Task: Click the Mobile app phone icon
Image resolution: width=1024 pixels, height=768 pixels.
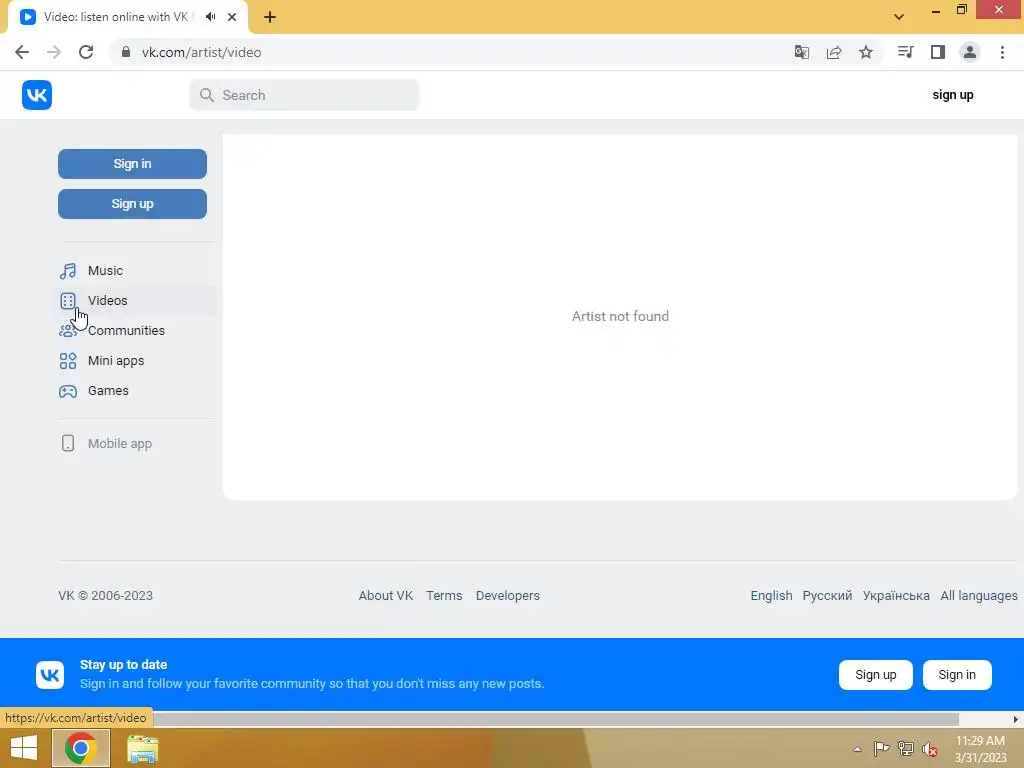Action: pyautogui.click(x=68, y=443)
